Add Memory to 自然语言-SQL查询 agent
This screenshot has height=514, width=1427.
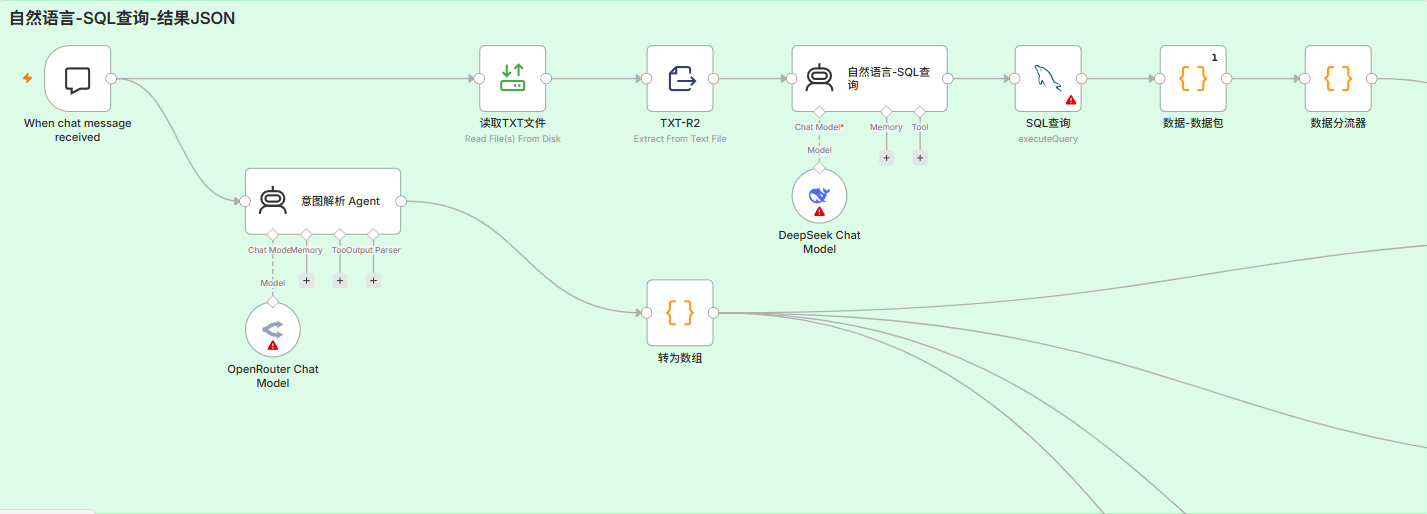(886, 157)
